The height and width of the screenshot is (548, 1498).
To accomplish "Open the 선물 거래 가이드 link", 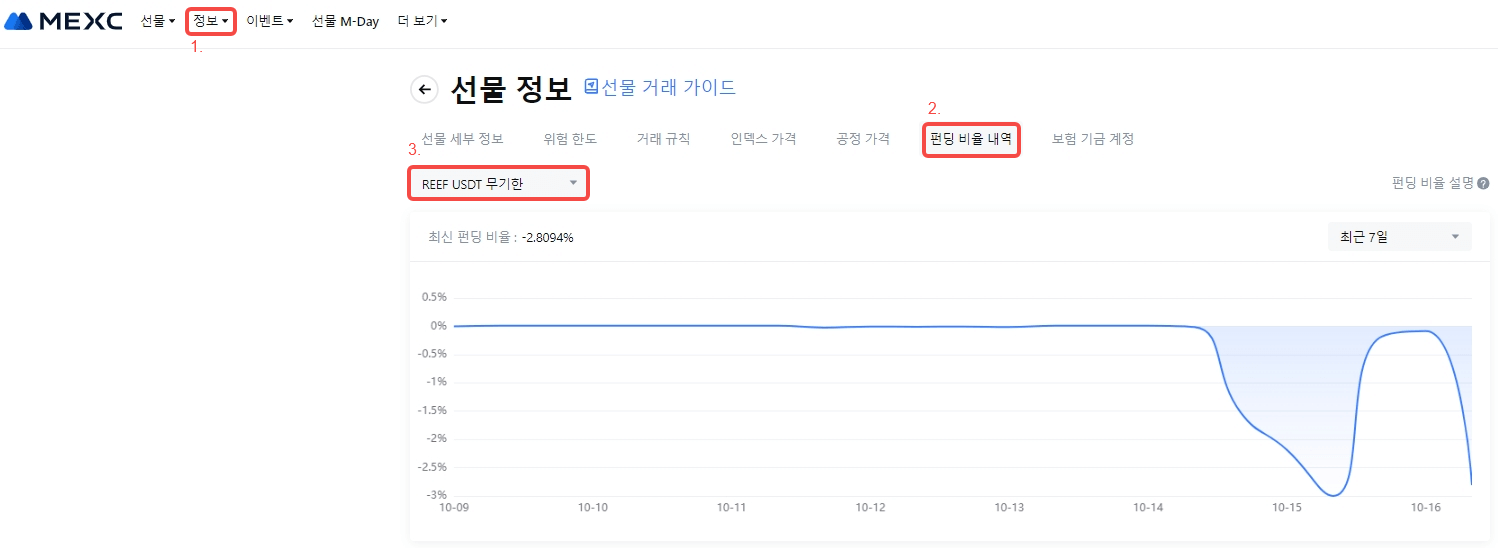I will pyautogui.click(x=668, y=87).
